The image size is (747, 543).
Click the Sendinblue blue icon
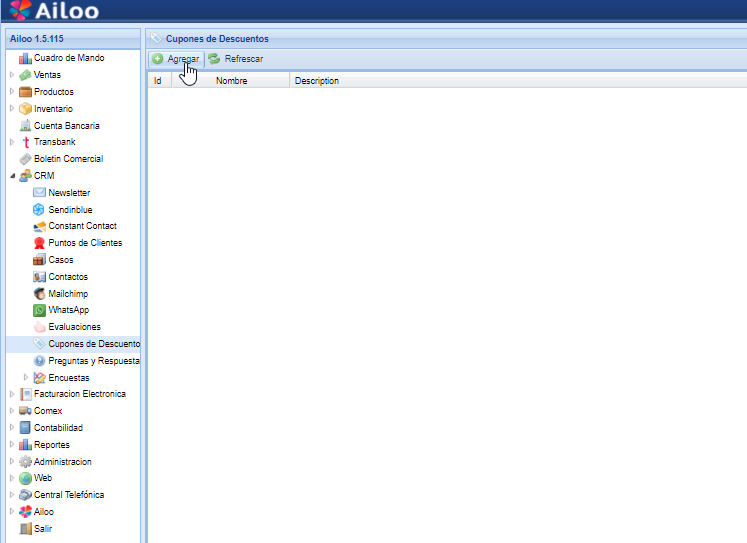[x=39, y=210]
